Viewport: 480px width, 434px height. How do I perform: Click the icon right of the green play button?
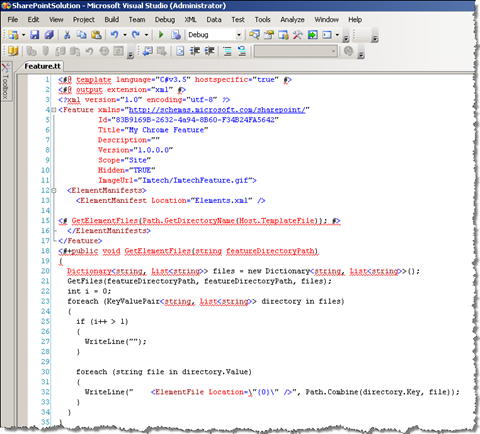[176, 35]
